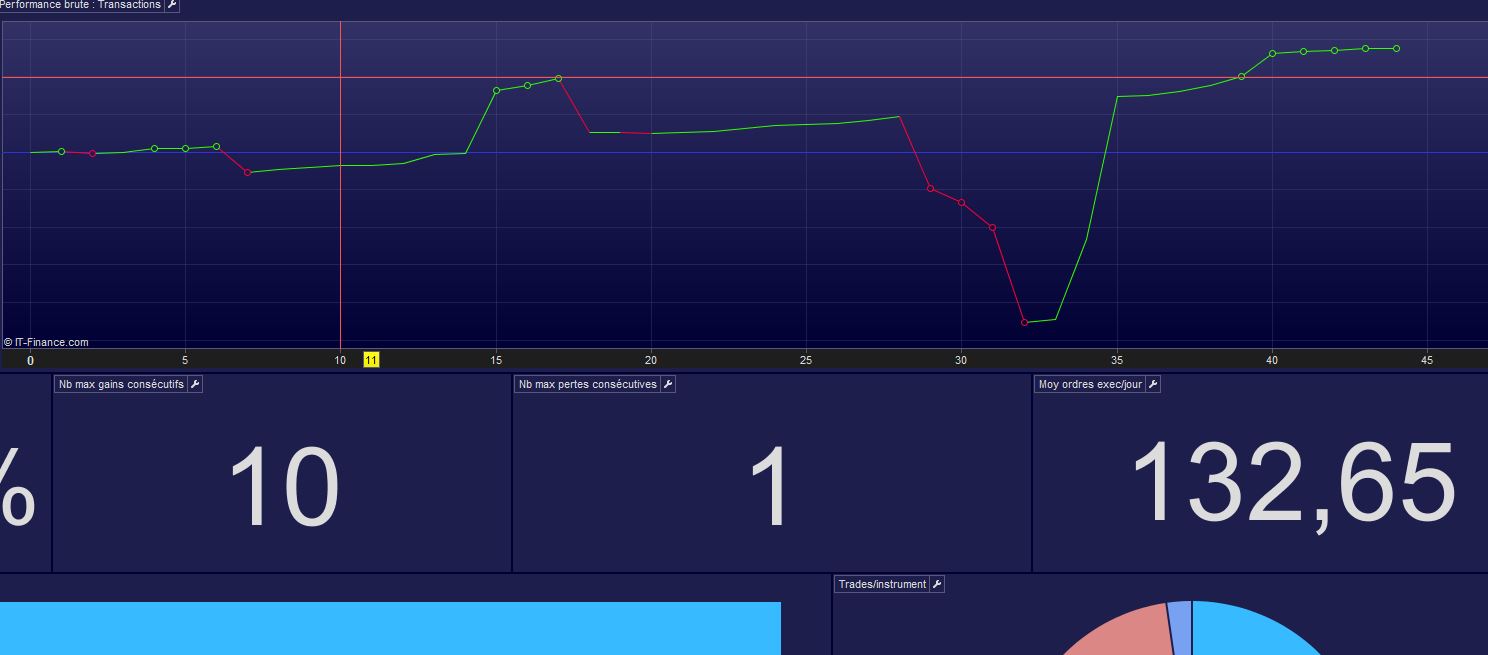Viewport: 1488px width, 655px height.
Task: Click the x-axis label 45
Action: [1427, 360]
